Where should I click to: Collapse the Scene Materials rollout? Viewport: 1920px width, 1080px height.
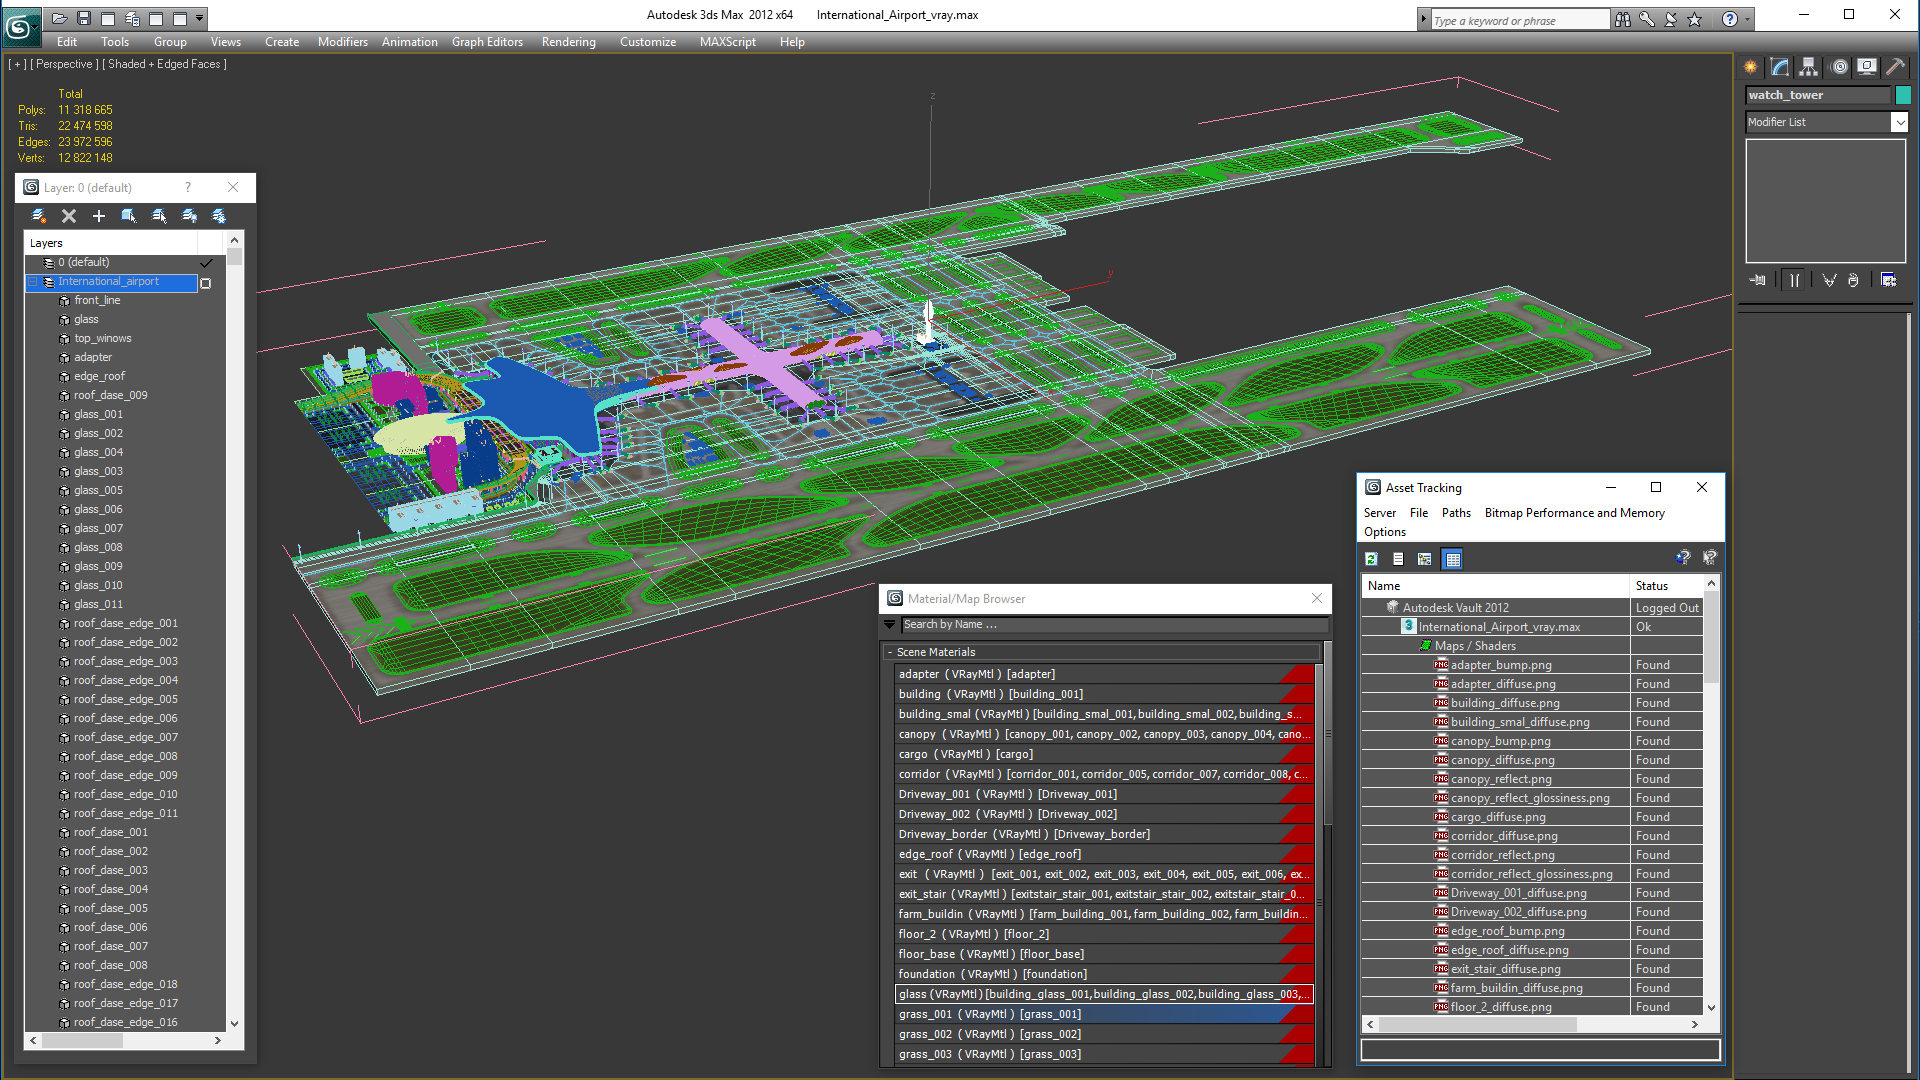(889, 652)
